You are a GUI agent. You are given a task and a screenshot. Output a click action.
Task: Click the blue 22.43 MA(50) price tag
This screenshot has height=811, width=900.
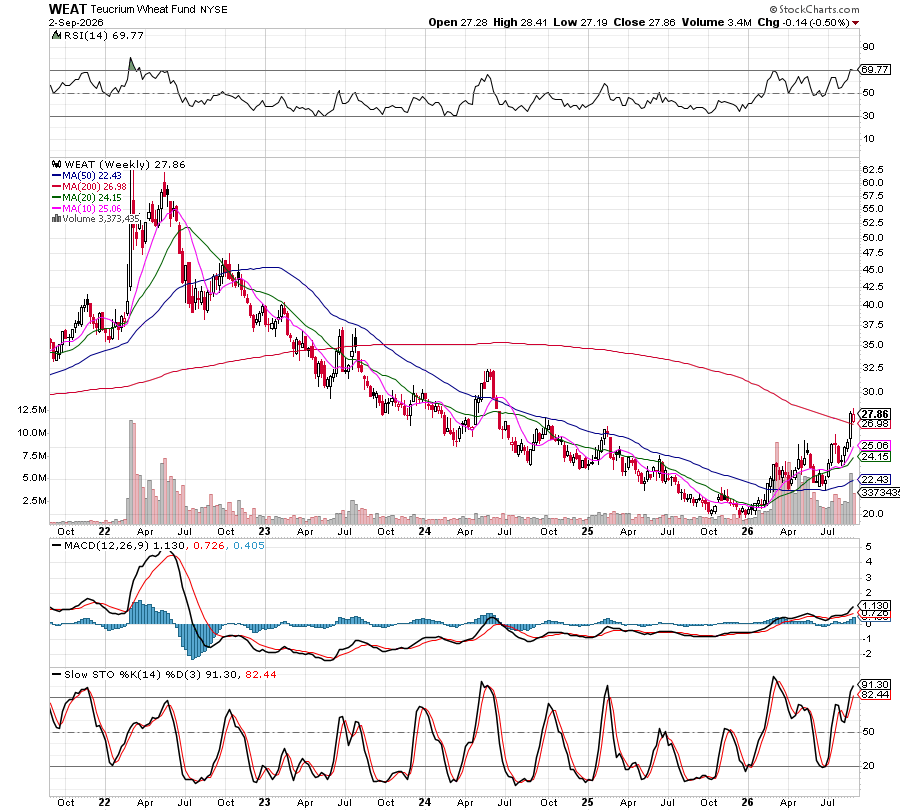point(875,479)
